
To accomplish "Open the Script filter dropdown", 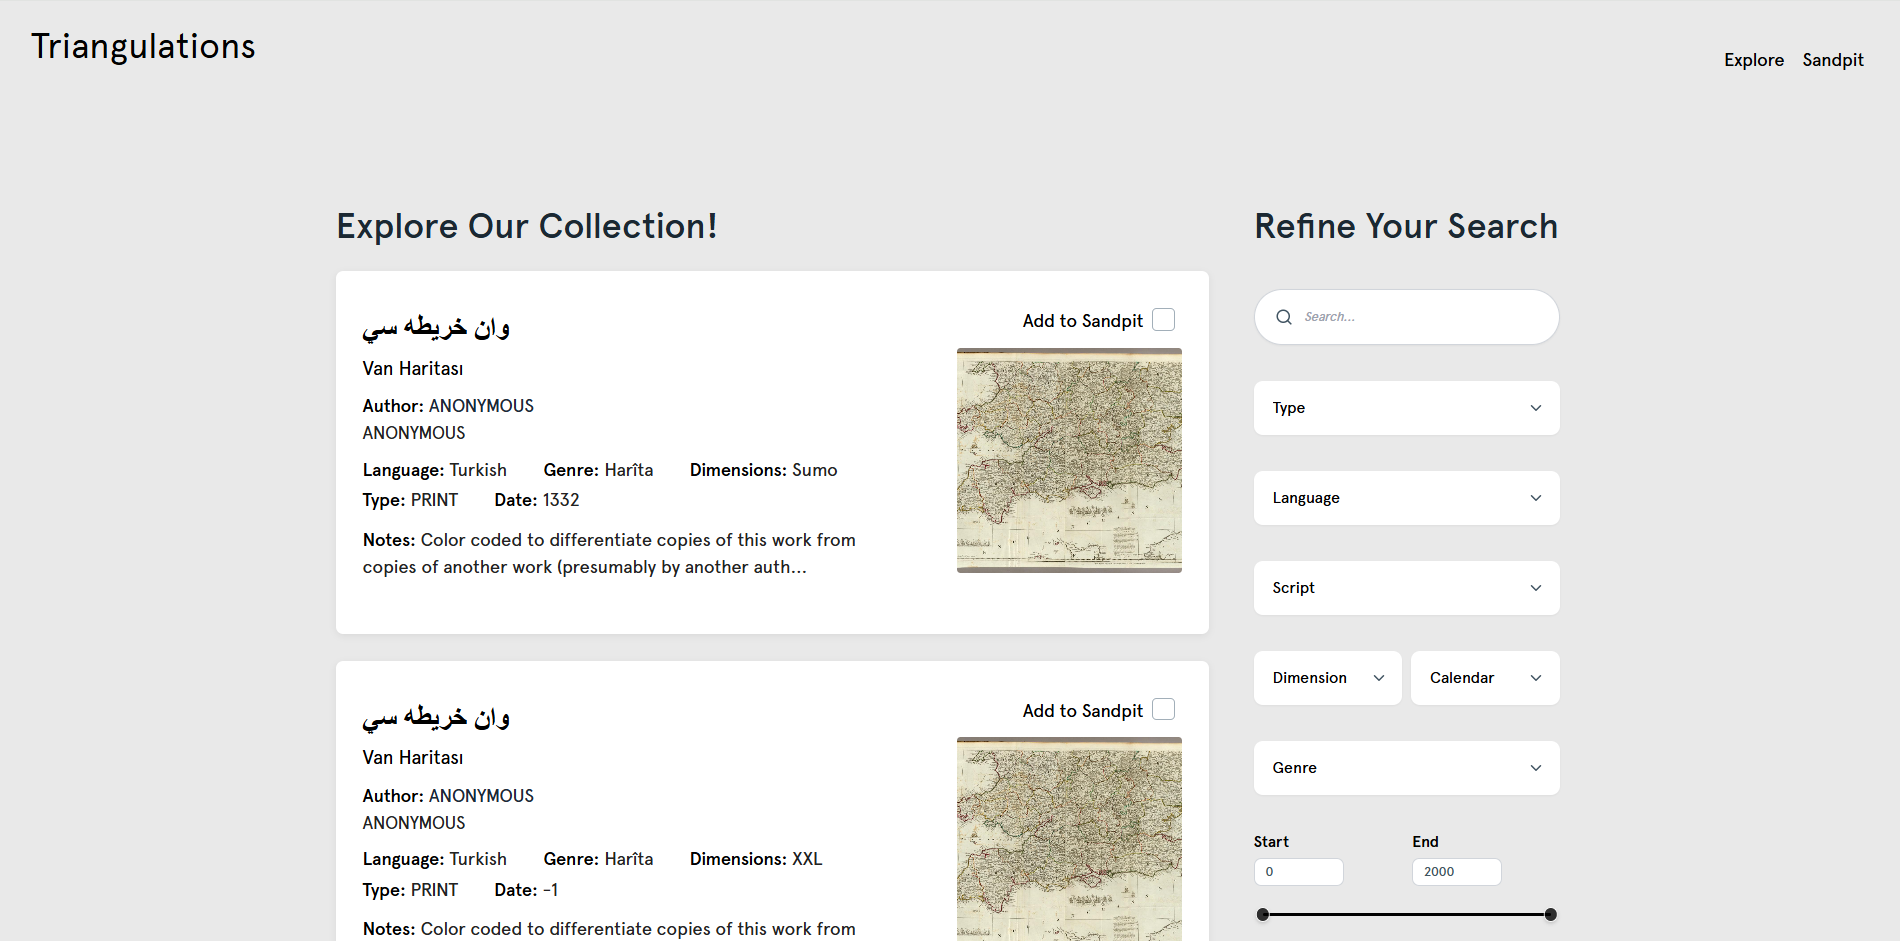I will click(1406, 588).
